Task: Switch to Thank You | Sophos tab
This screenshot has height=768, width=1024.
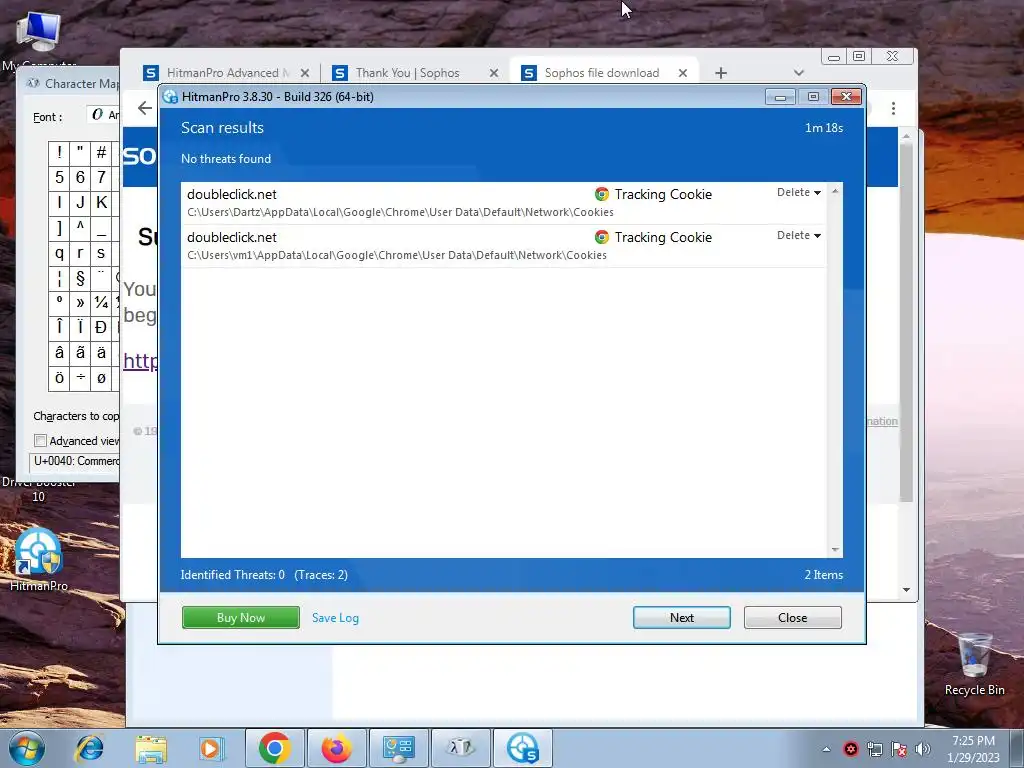Action: tap(415, 72)
